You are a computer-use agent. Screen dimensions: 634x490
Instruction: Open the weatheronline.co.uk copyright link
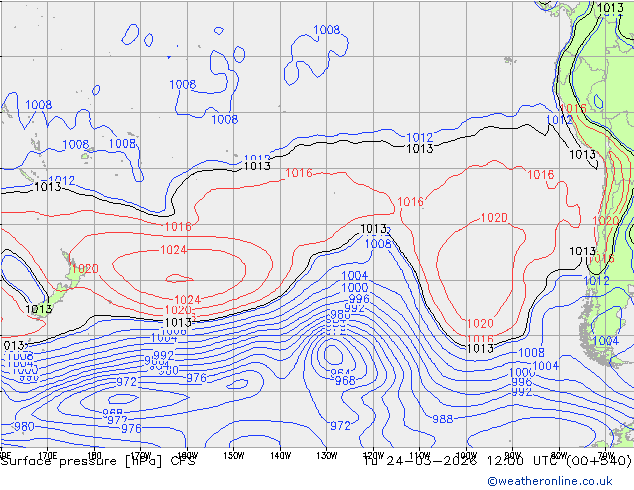point(550,481)
